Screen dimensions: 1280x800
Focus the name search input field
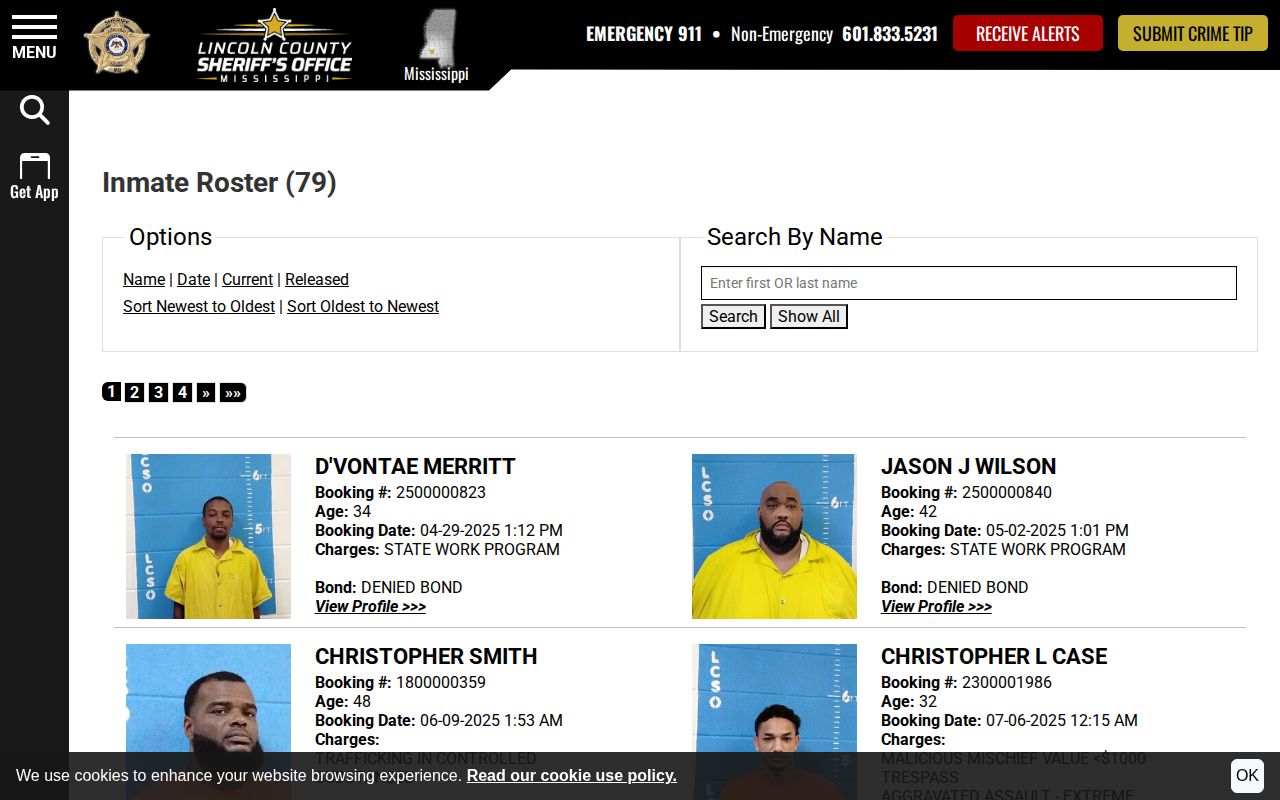(969, 283)
